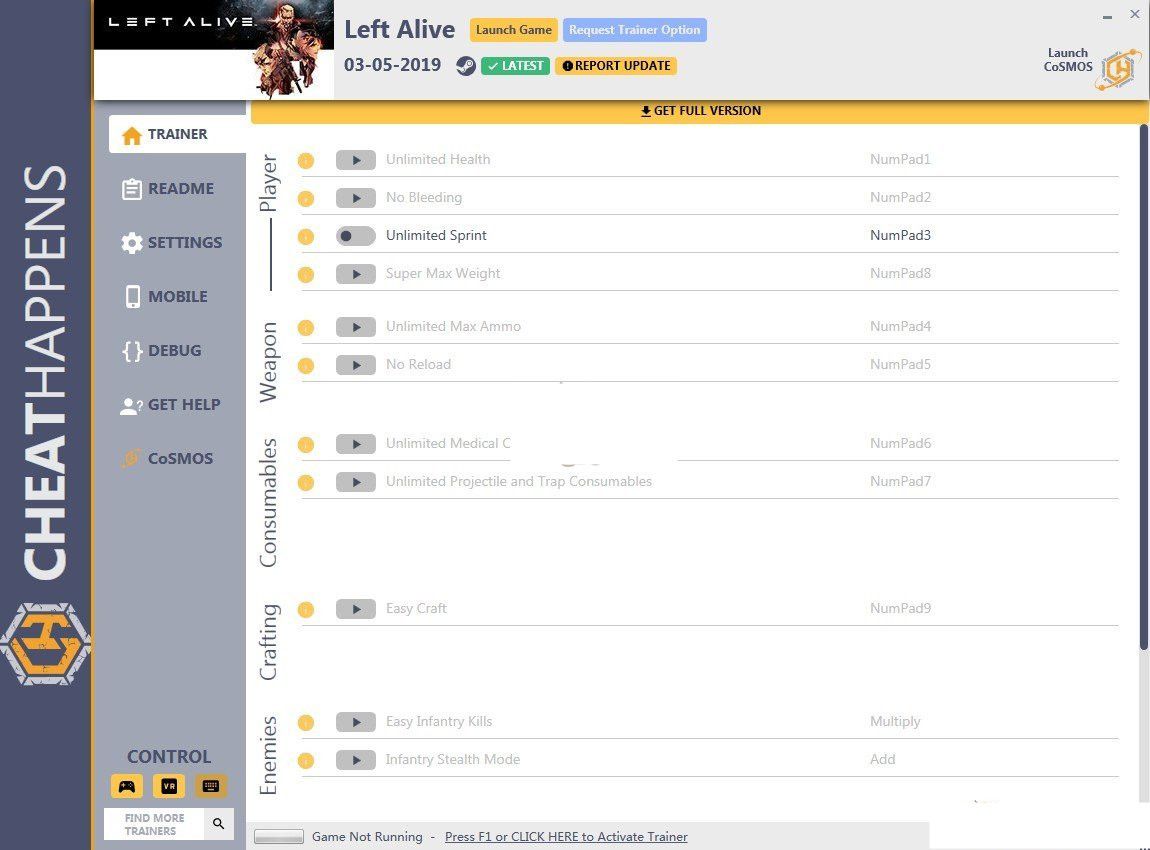The image size is (1150, 850).
Task: Launch CoSMOS via the hexagon logo icon
Action: (x=1118, y=70)
